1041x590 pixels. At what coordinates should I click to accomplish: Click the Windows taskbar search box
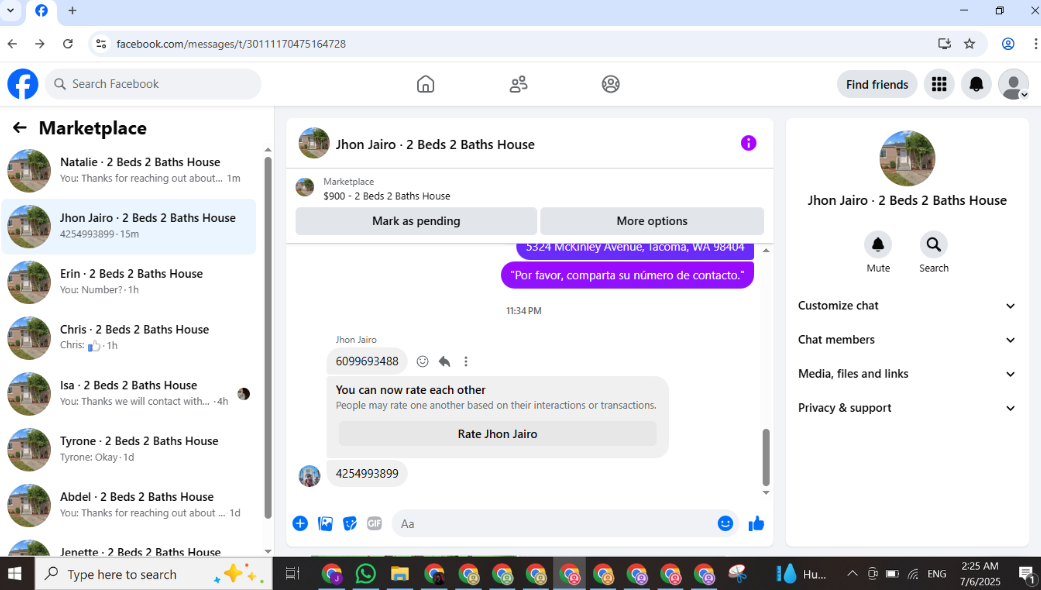click(152, 574)
